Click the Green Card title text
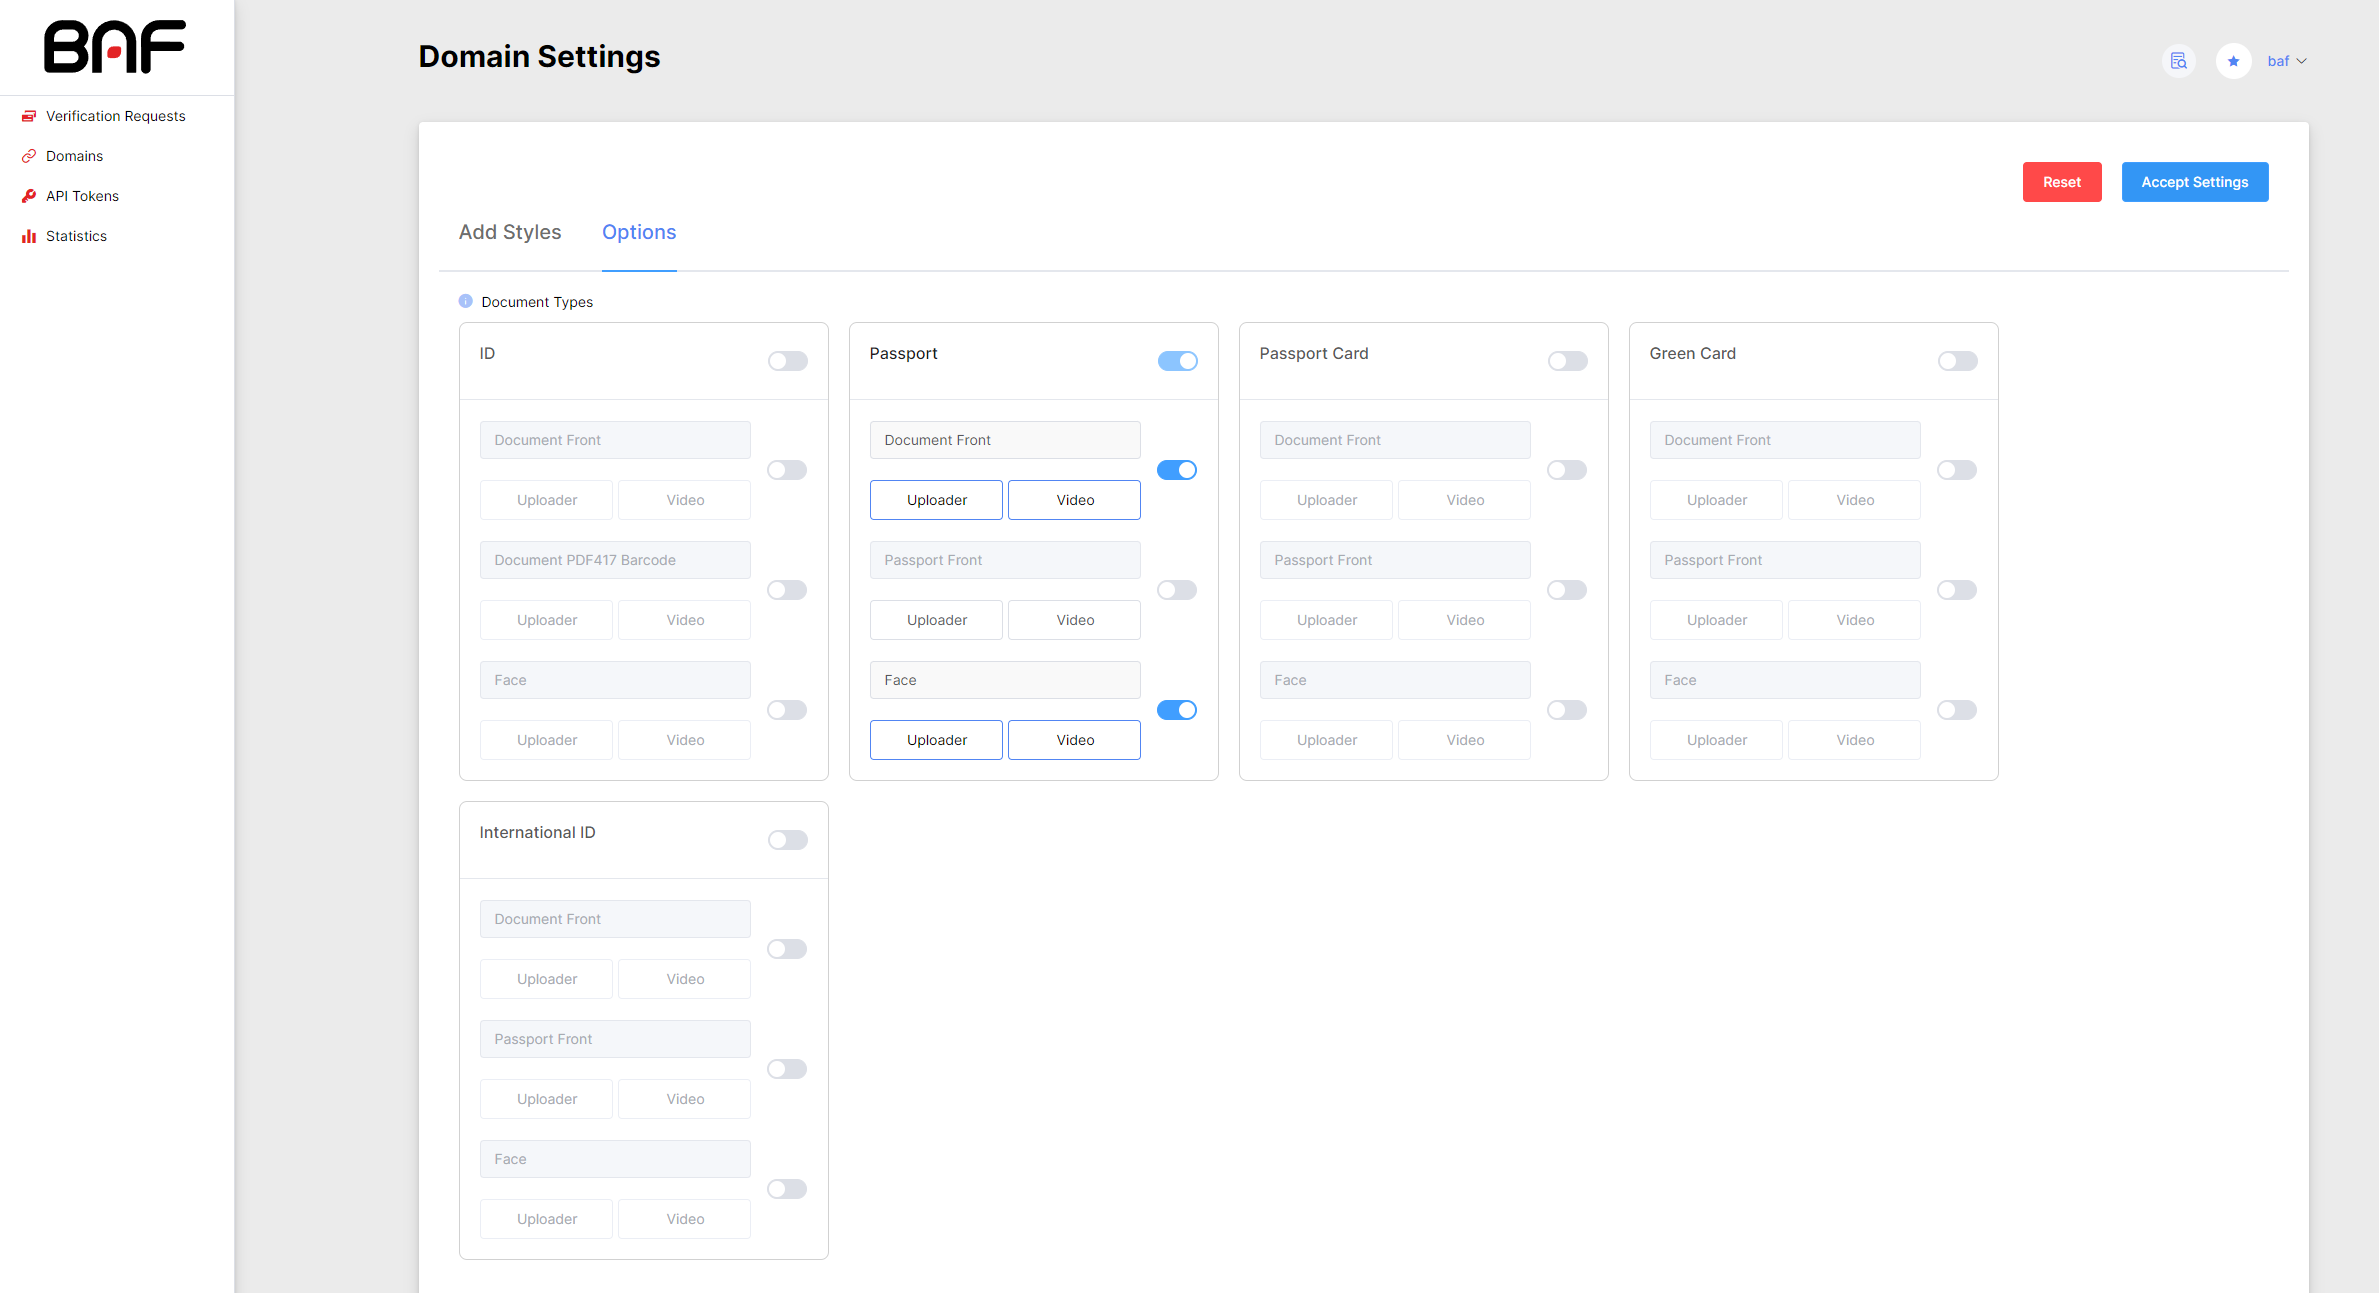The image size is (2379, 1293). point(1692,353)
